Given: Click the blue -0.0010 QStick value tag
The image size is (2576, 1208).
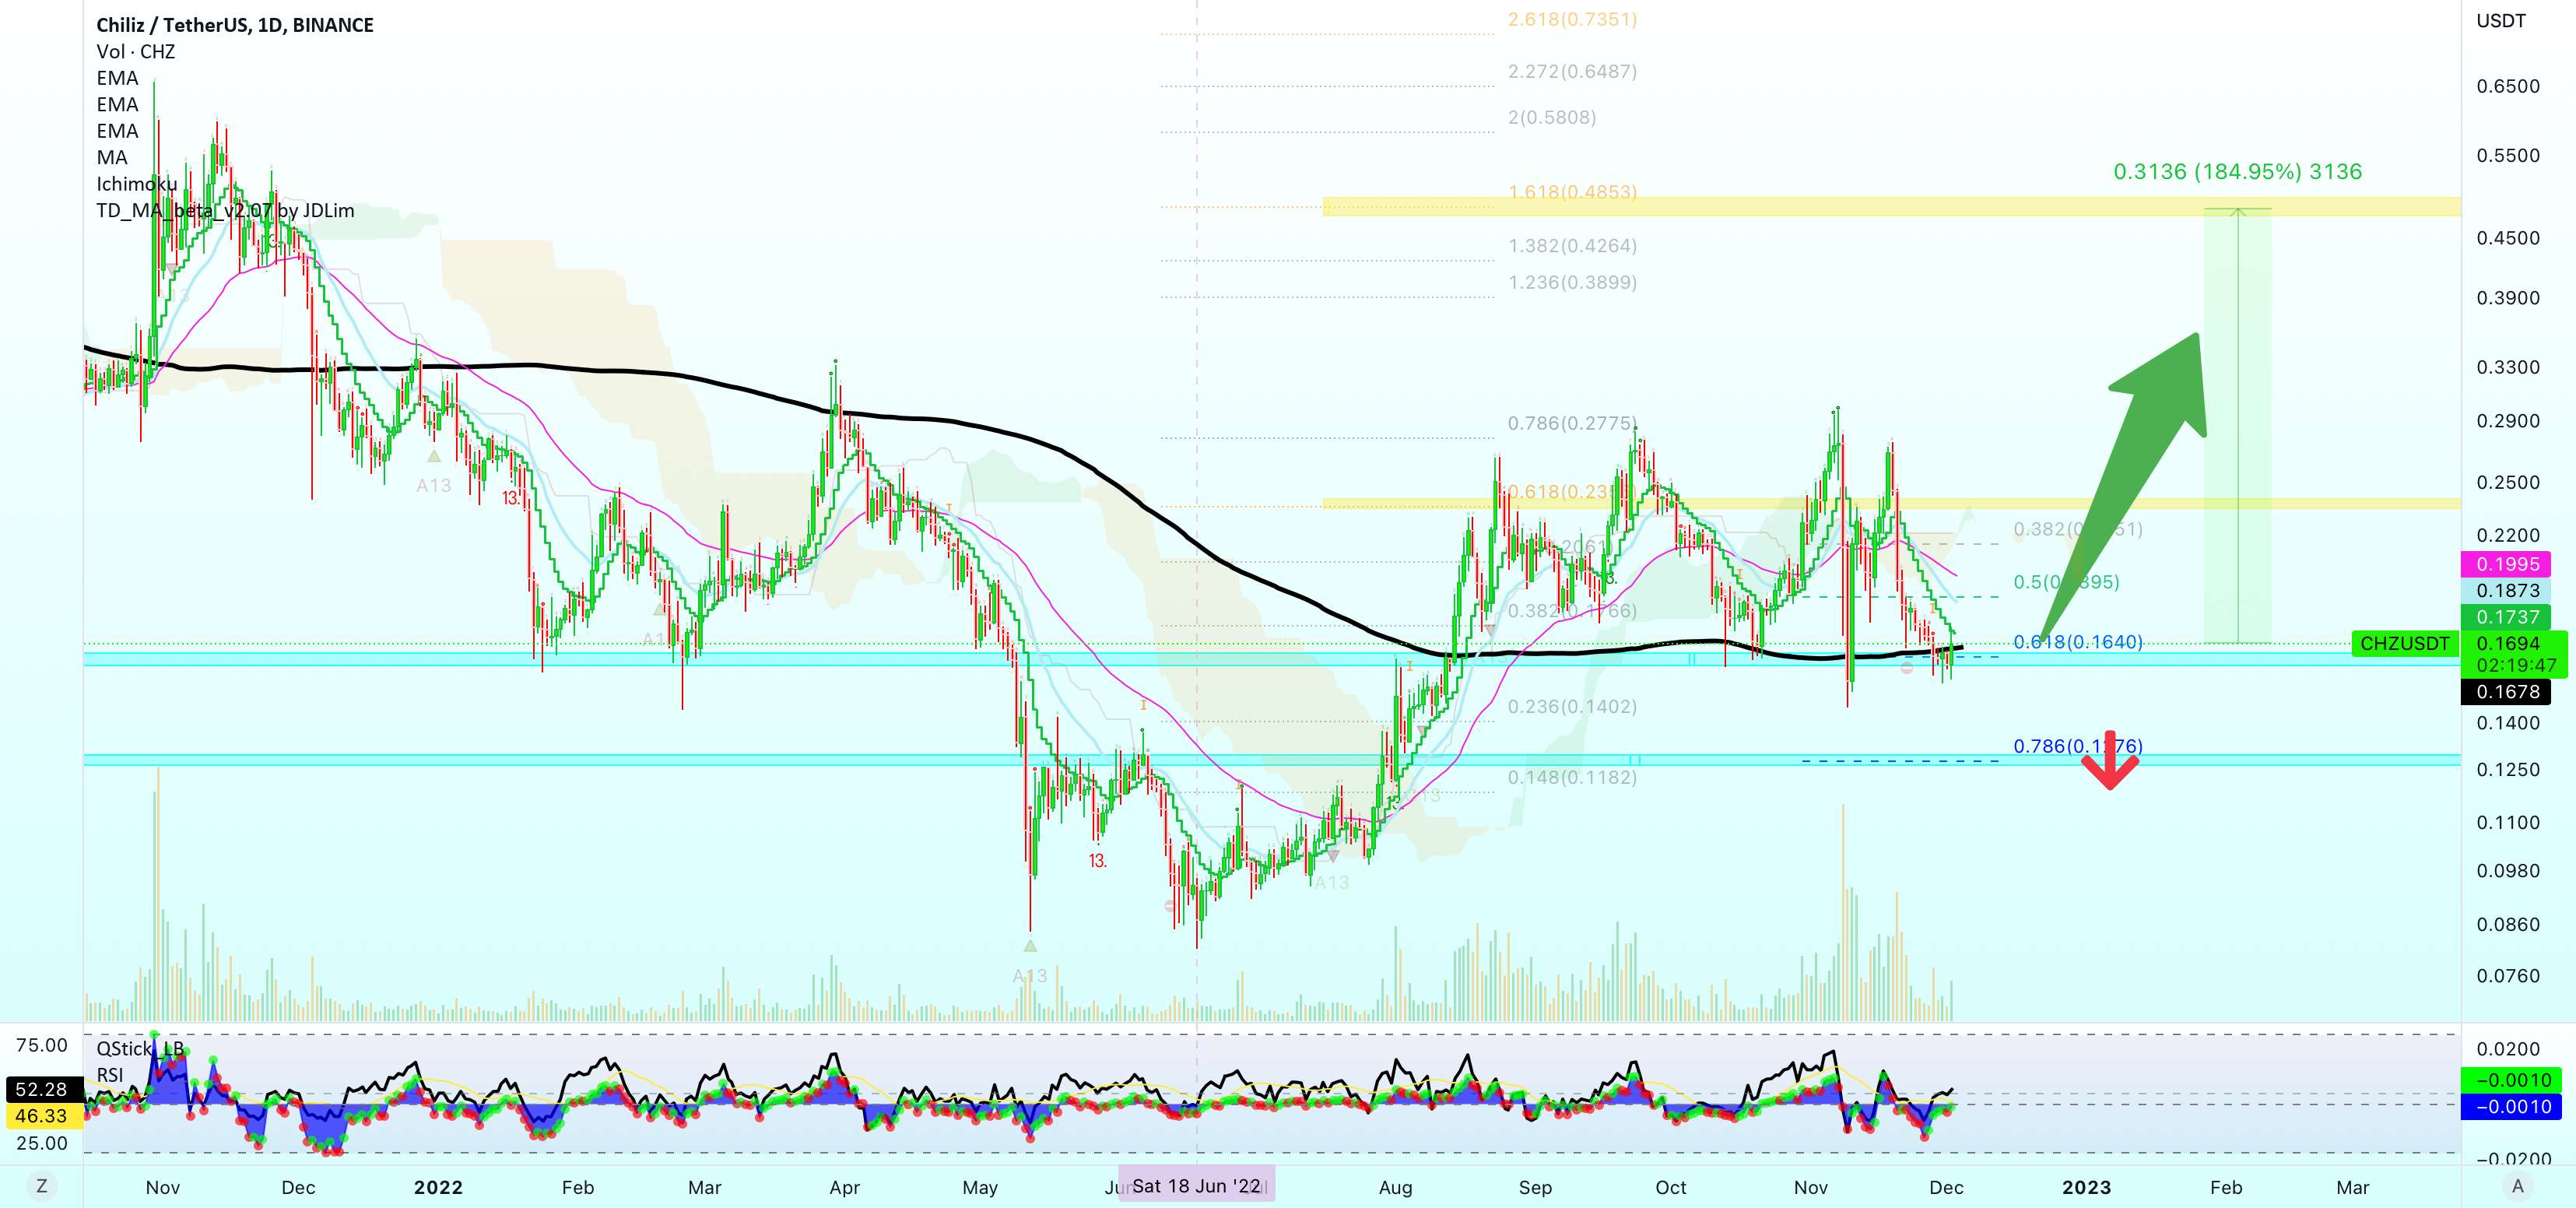Looking at the screenshot, I should 2509,1107.
